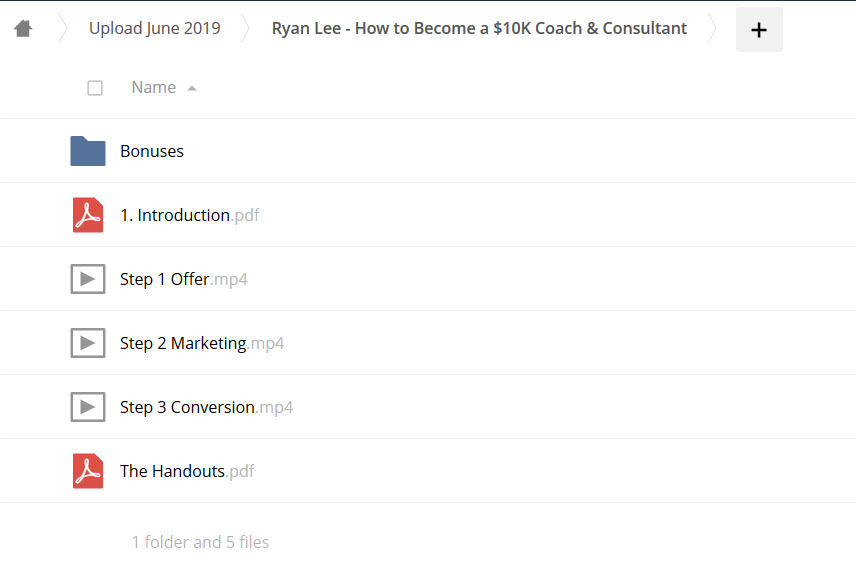Click the video icon for Step 1 Offer
This screenshot has height=588, width=856.
[88, 279]
